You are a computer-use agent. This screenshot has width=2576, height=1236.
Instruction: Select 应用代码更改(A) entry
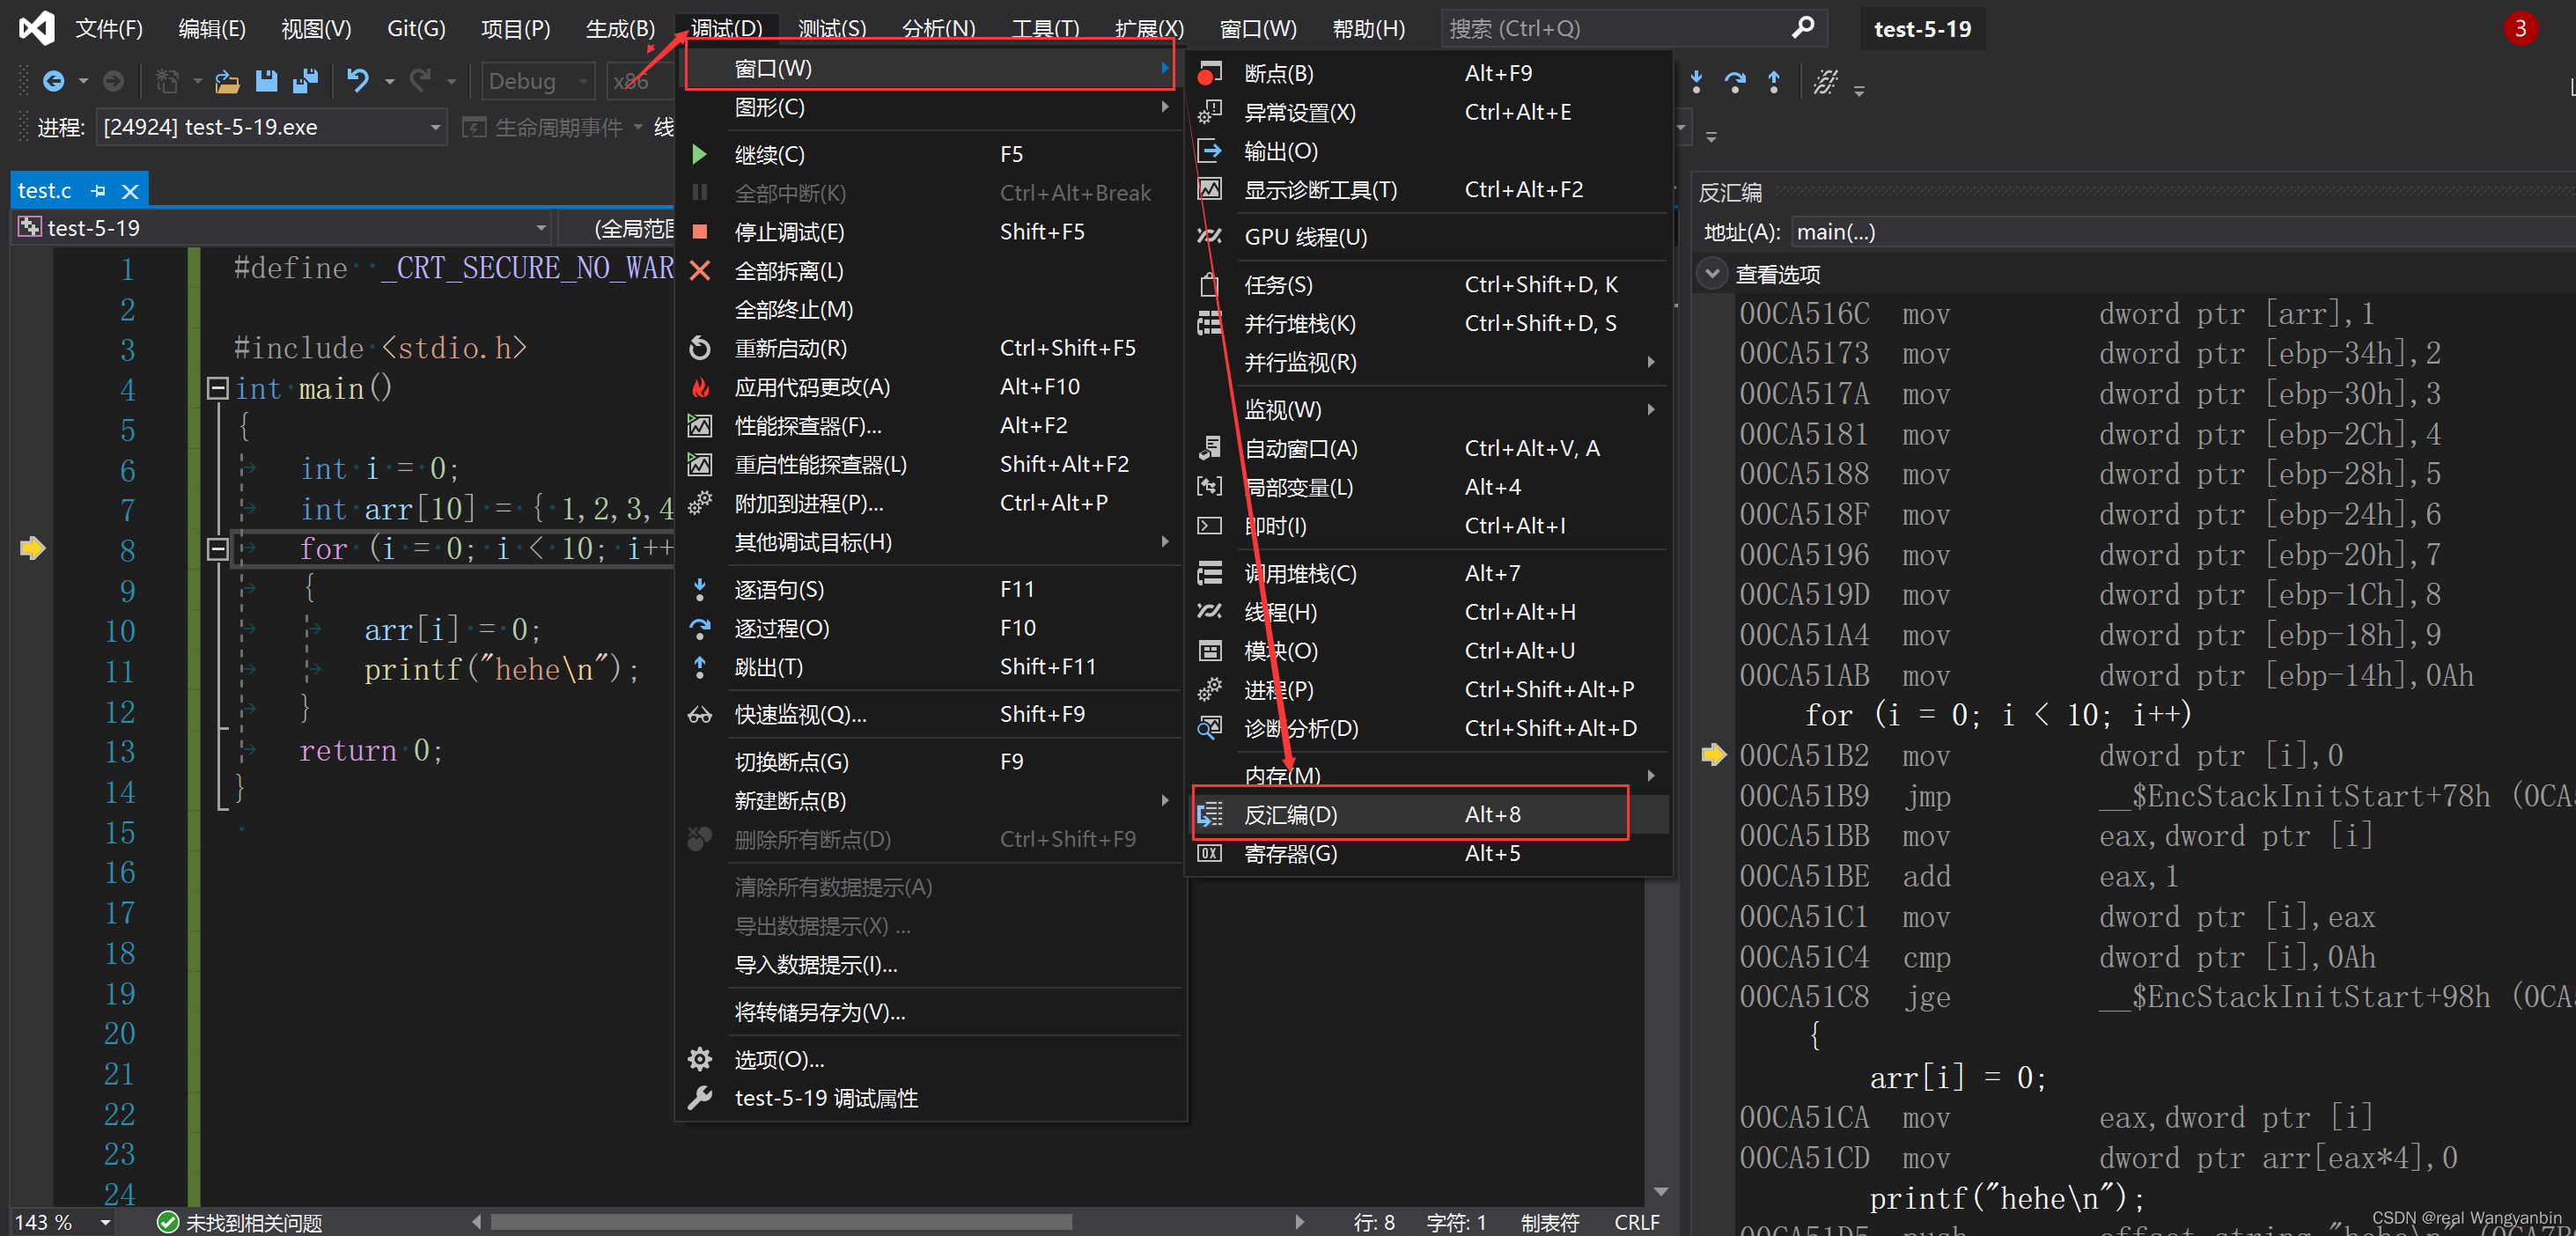click(x=930, y=387)
